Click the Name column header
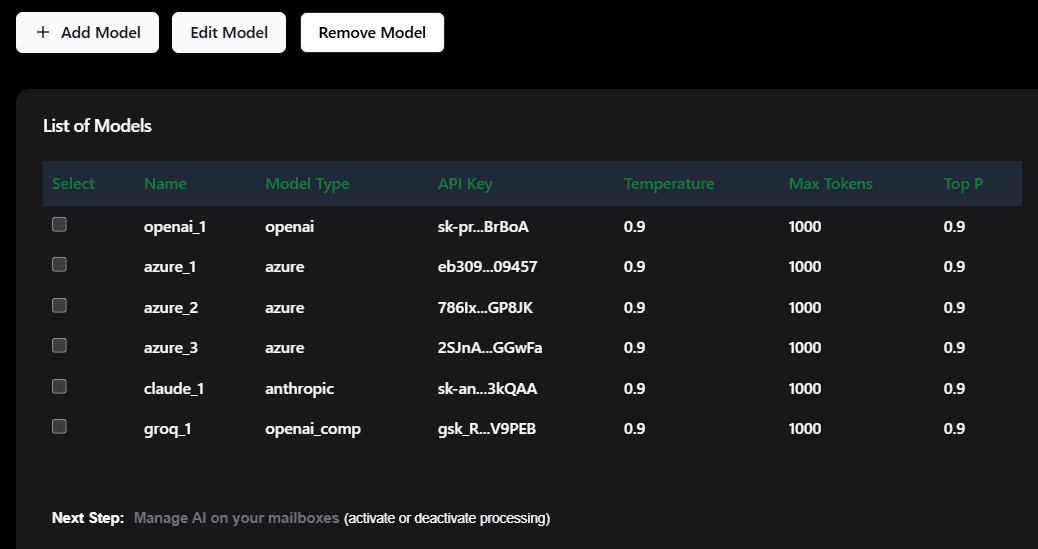The height and width of the screenshot is (549, 1038). coord(165,183)
